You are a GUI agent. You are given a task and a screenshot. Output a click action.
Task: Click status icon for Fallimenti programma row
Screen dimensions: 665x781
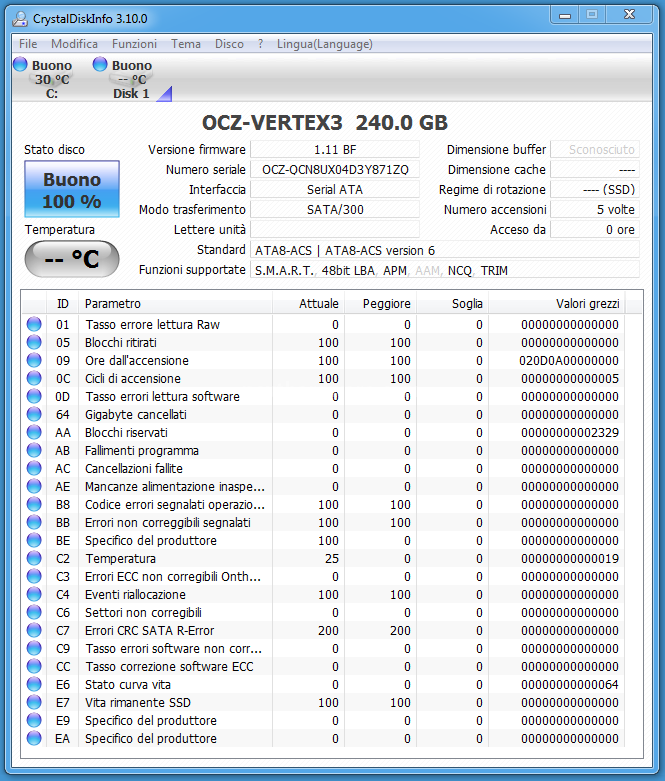click(x=34, y=450)
